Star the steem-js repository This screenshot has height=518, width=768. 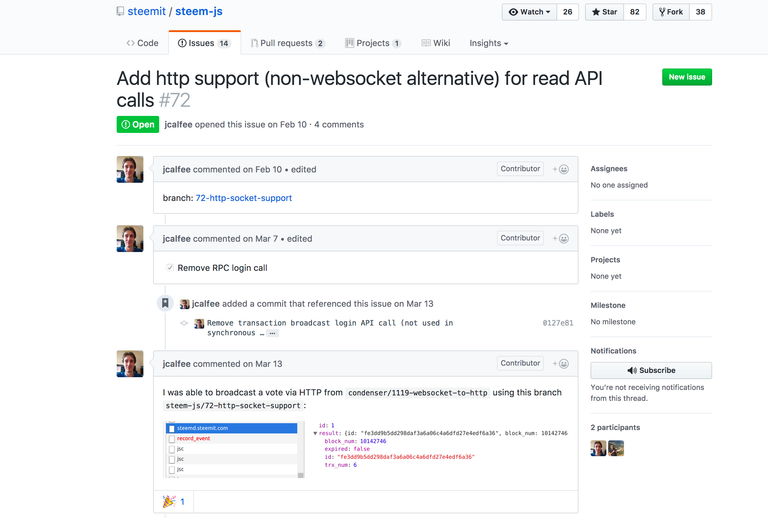tap(604, 12)
